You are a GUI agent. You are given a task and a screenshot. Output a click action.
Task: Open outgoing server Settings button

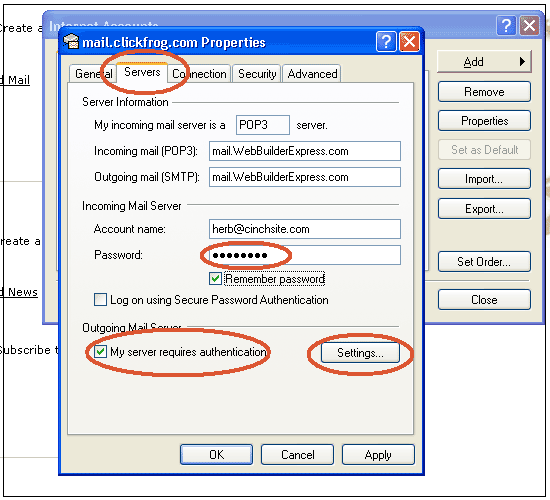[x=360, y=353]
